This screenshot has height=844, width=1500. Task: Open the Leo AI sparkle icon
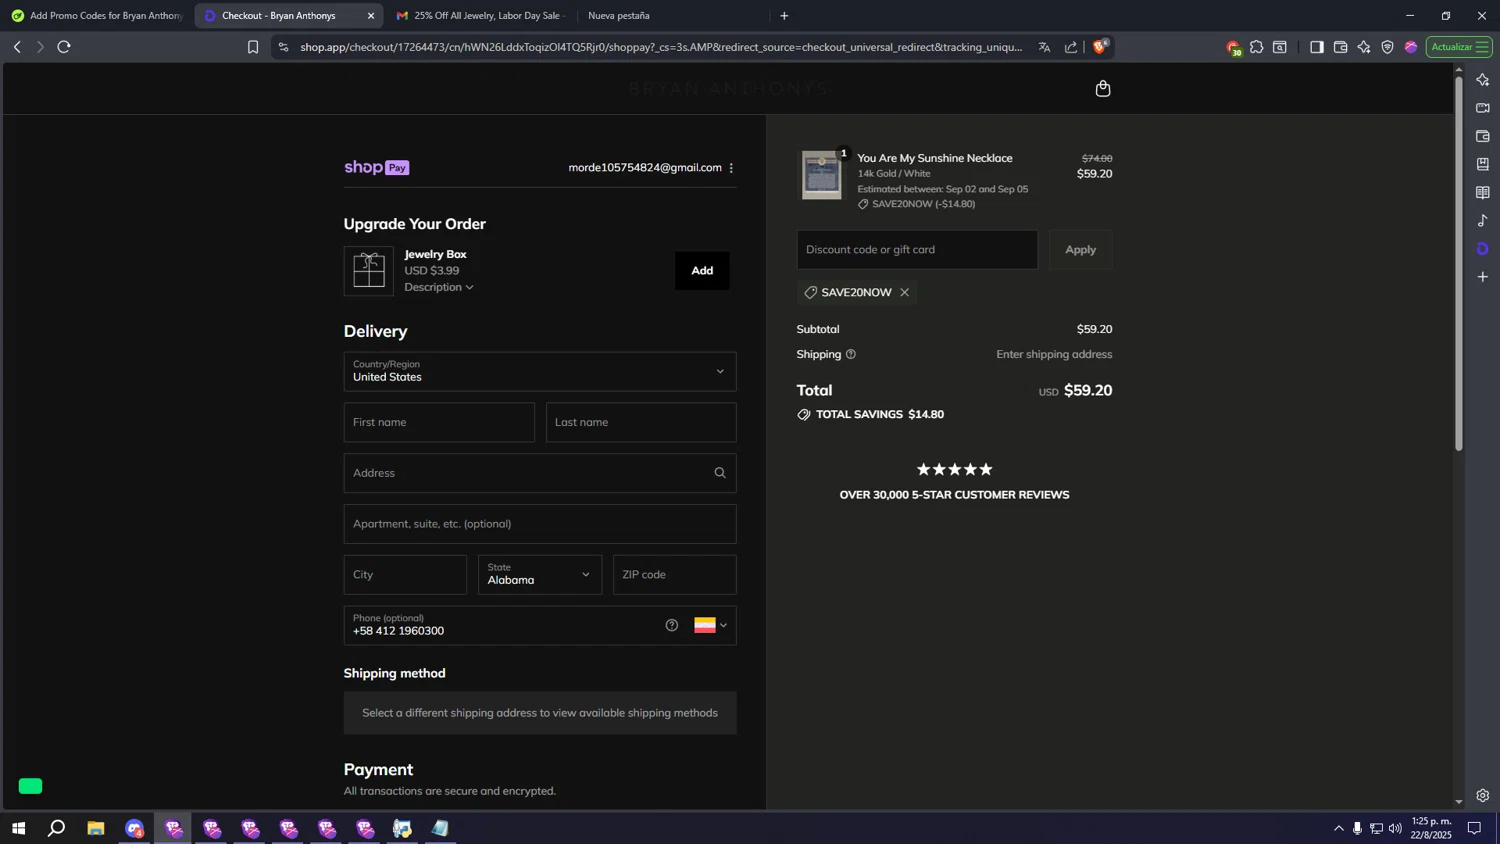[1364, 47]
